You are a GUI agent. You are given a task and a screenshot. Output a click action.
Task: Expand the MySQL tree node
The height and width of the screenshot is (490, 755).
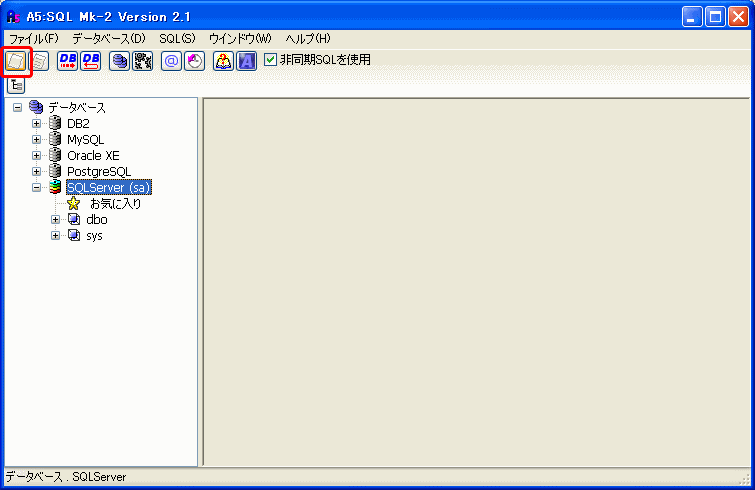point(37,140)
